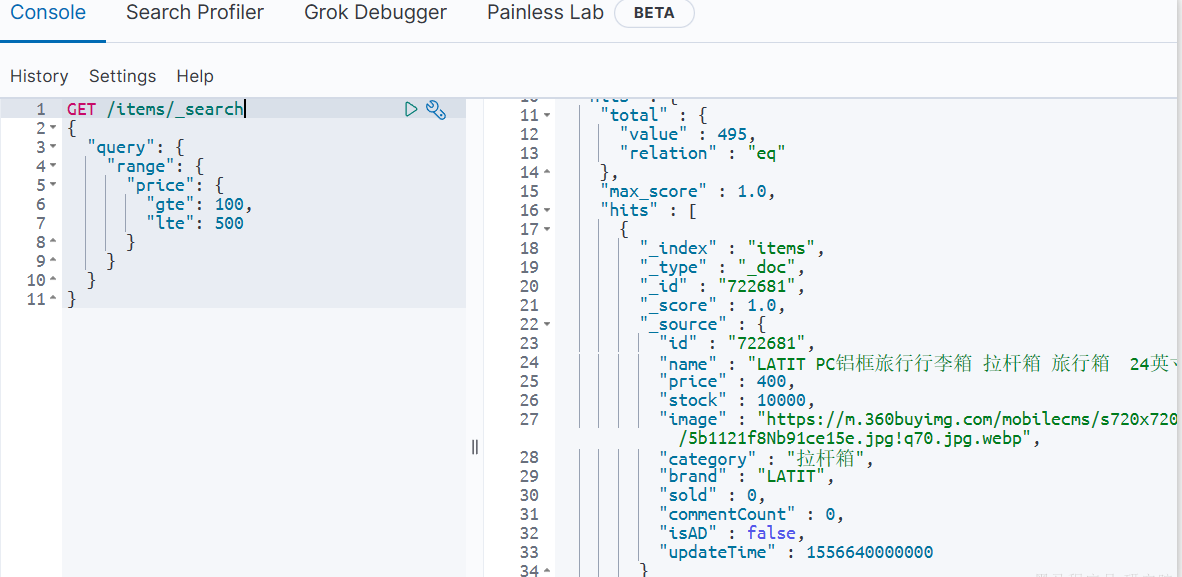Viewport: 1182px width, 577px height.
Task: Click the "_type" : "_doc" line
Action: (x=723, y=267)
